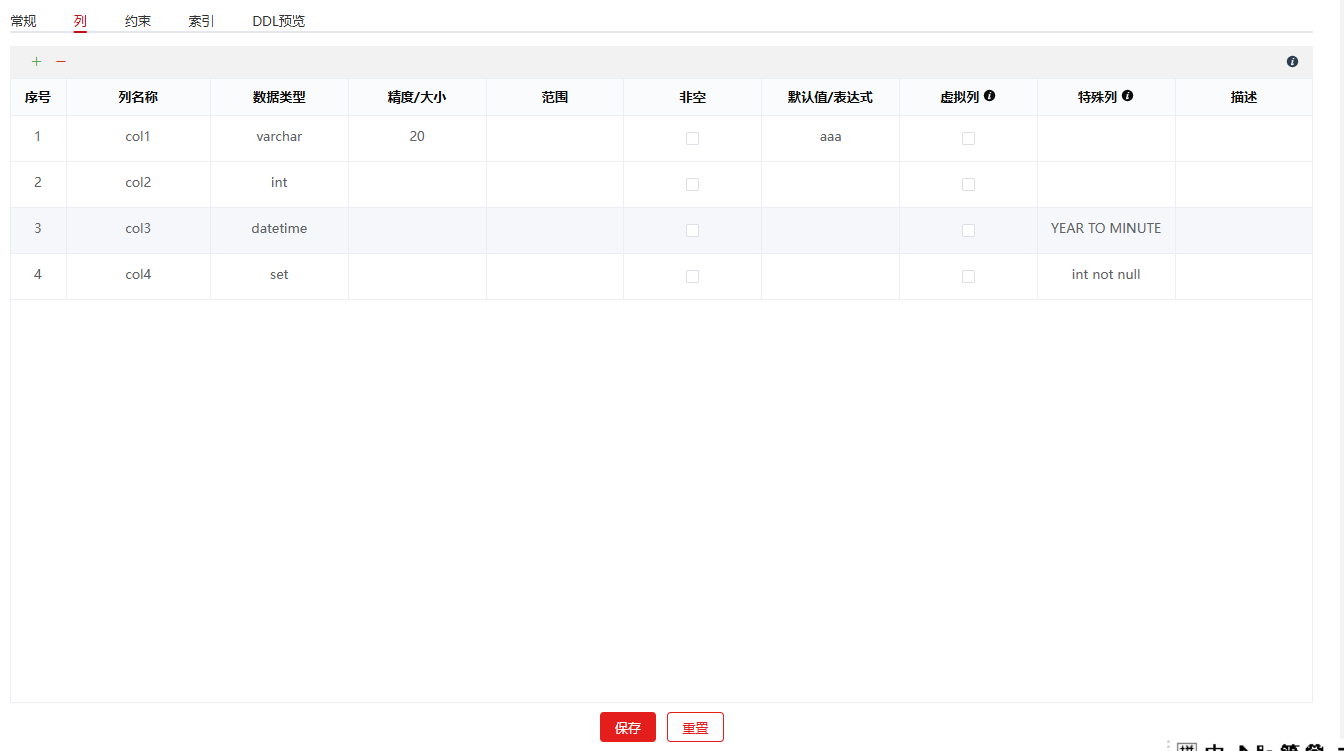Switch to the 常规 tab
Image resolution: width=1344 pixels, height=751 pixels.
(x=23, y=21)
